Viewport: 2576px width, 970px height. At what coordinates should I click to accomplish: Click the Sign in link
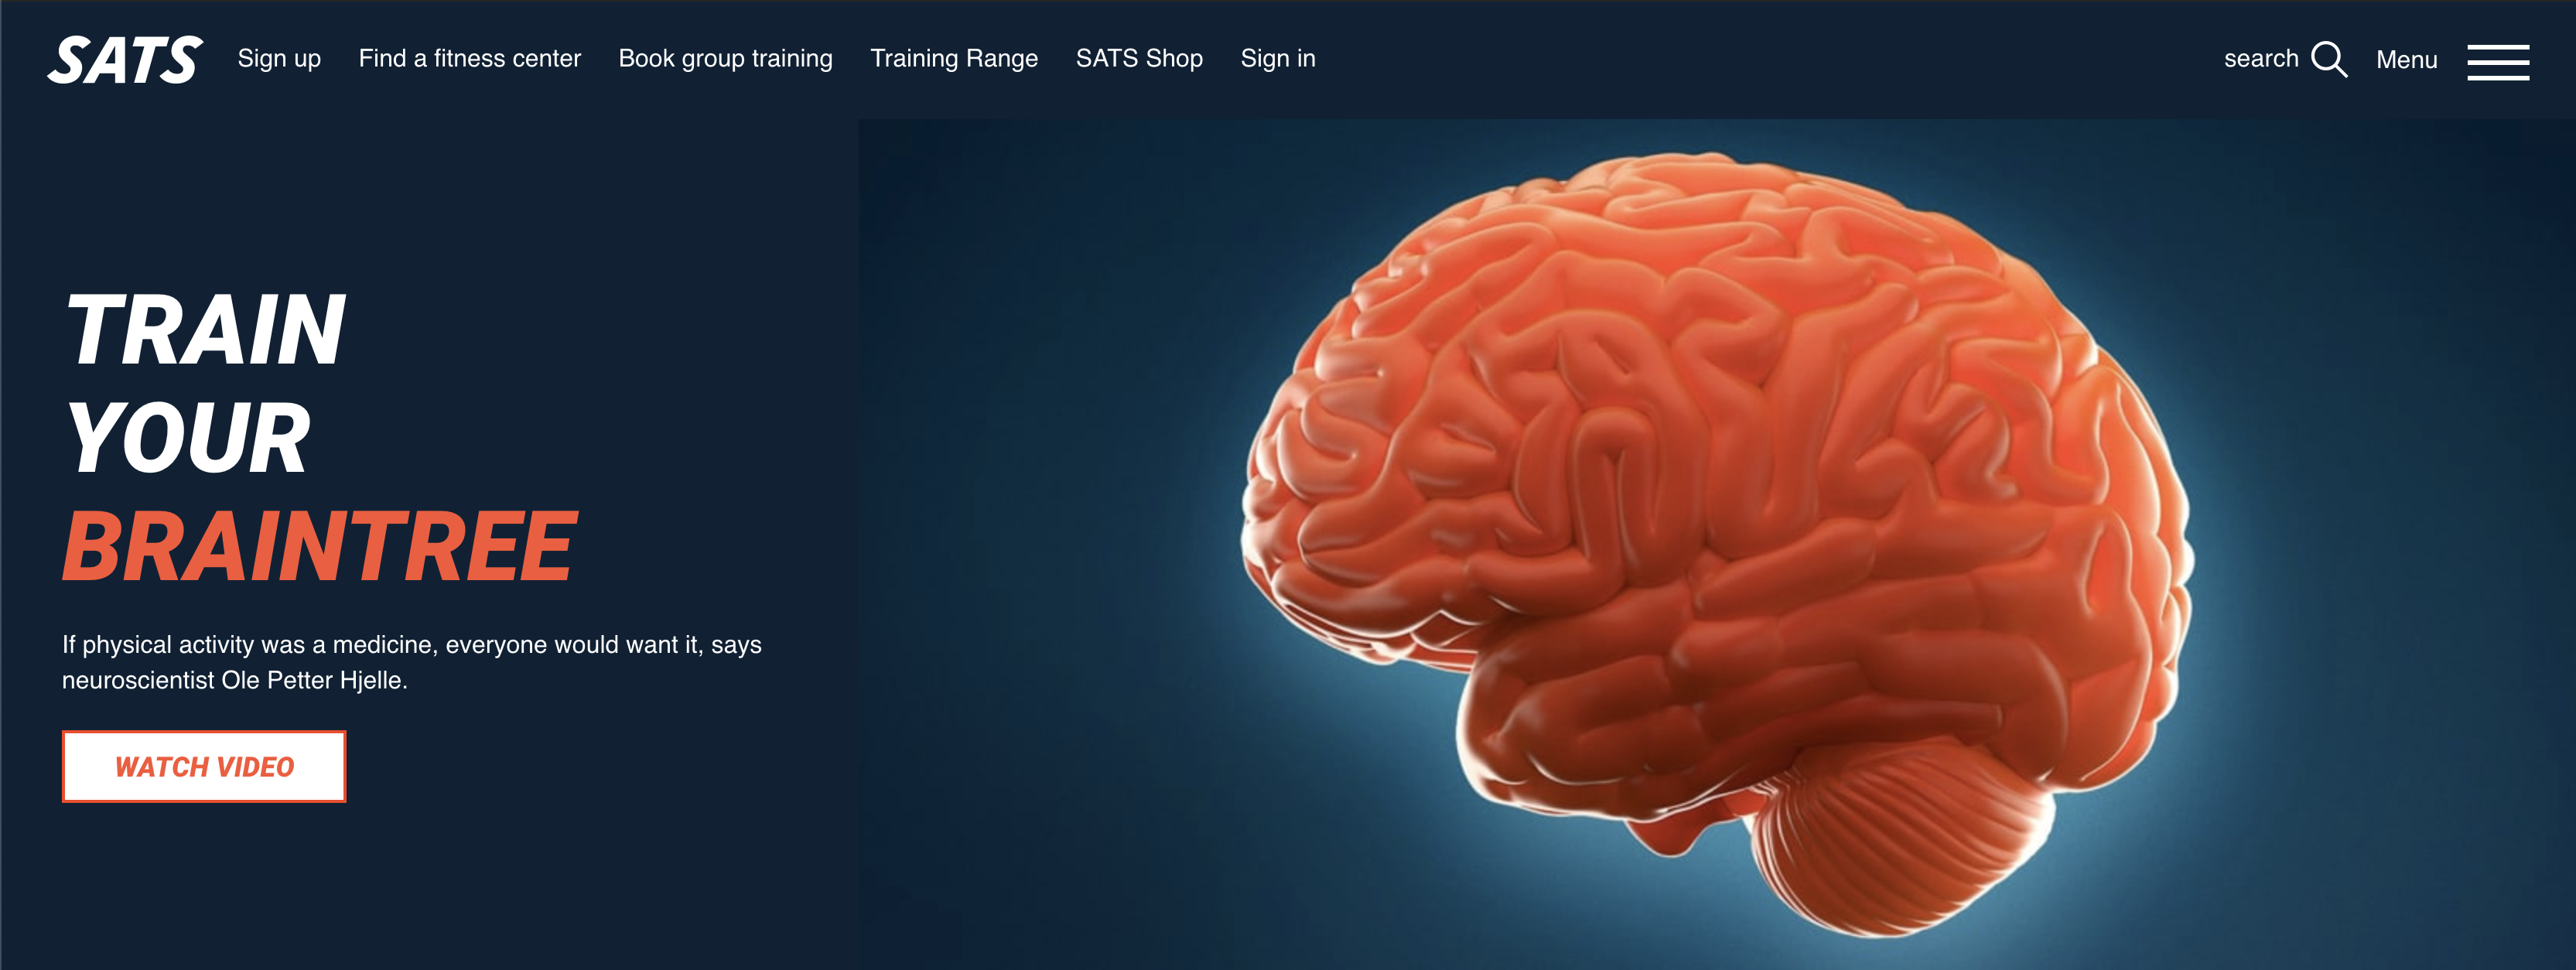[1278, 58]
